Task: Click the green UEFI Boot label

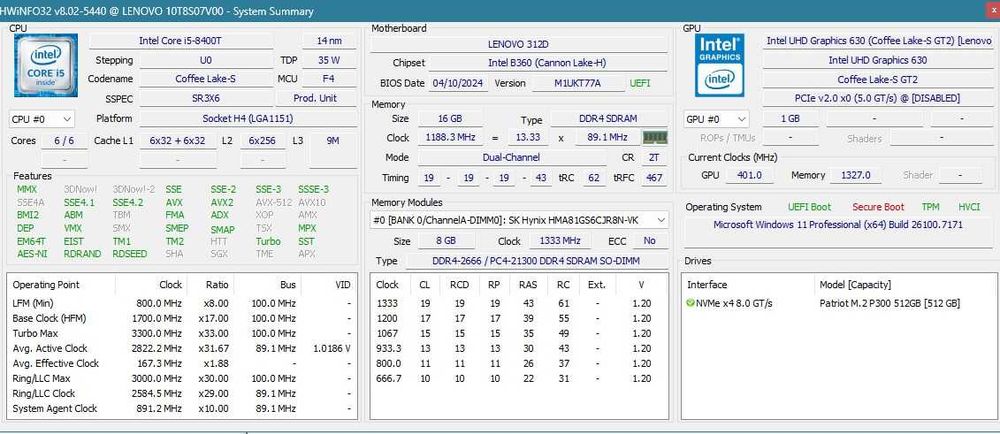Action: click(809, 207)
